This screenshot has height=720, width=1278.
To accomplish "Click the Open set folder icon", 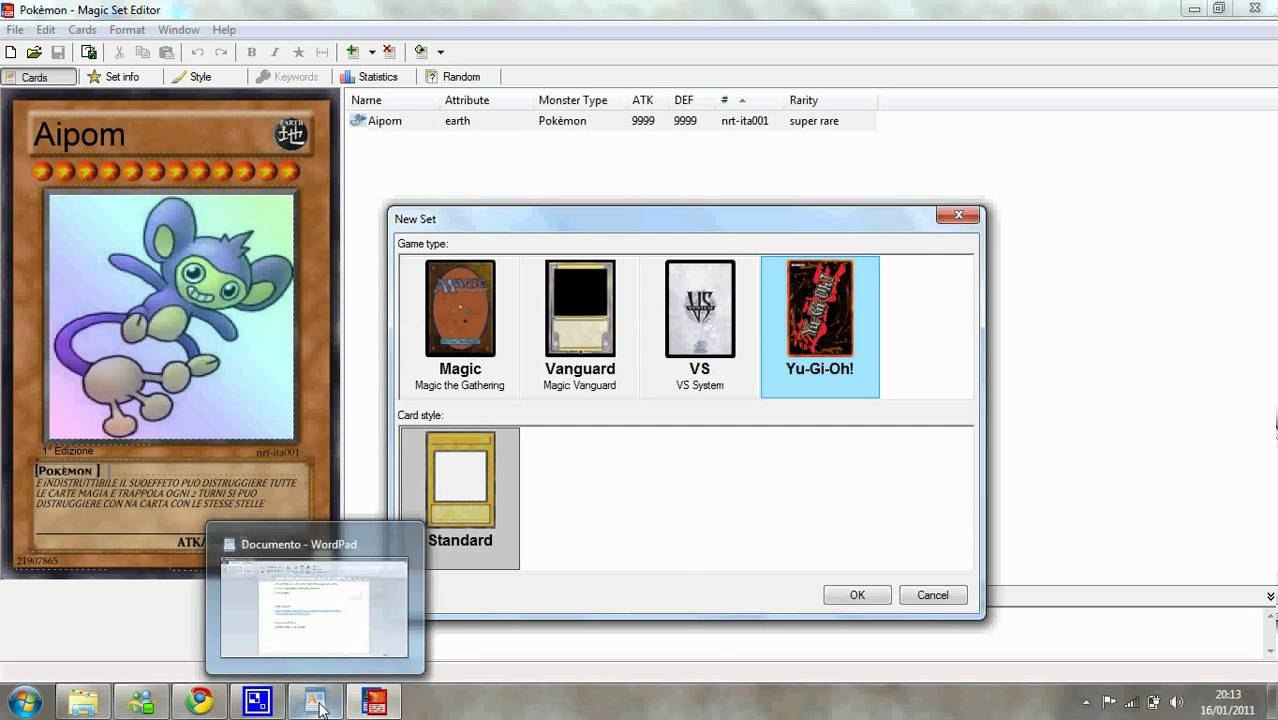I will [34, 52].
